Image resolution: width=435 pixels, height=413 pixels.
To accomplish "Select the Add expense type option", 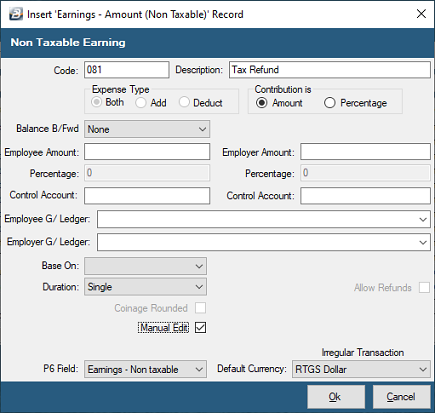I will 141,103.
